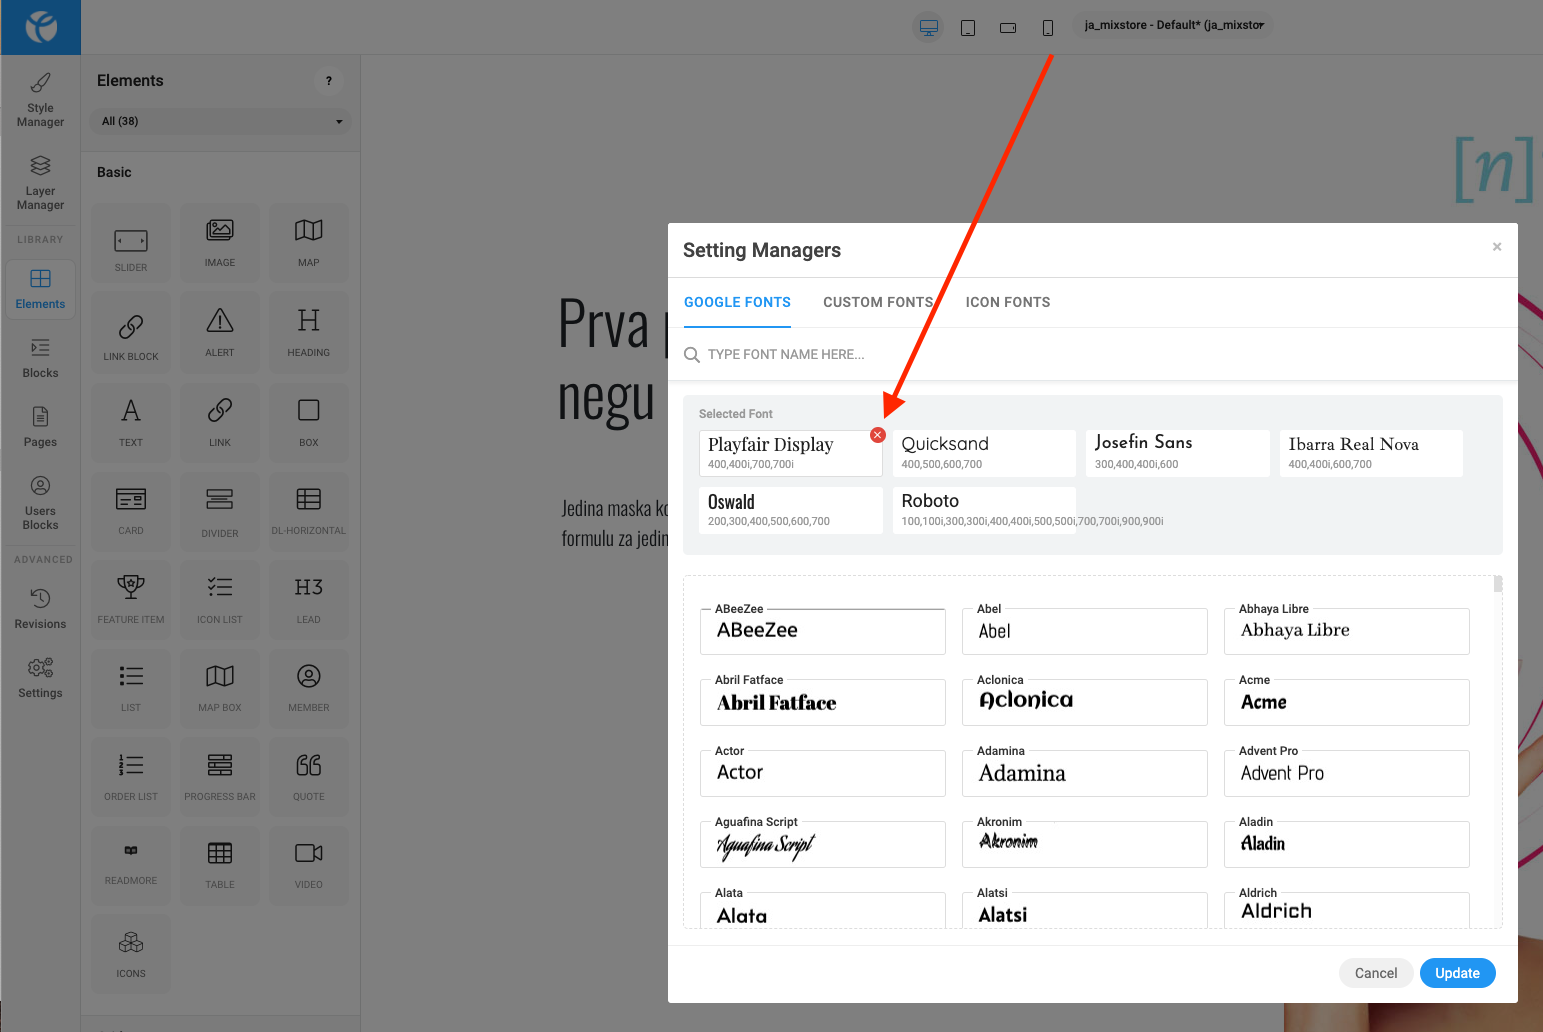The image size is (1543, 1032).
Task: Select the Slider element icon
Action: [131, 243]
